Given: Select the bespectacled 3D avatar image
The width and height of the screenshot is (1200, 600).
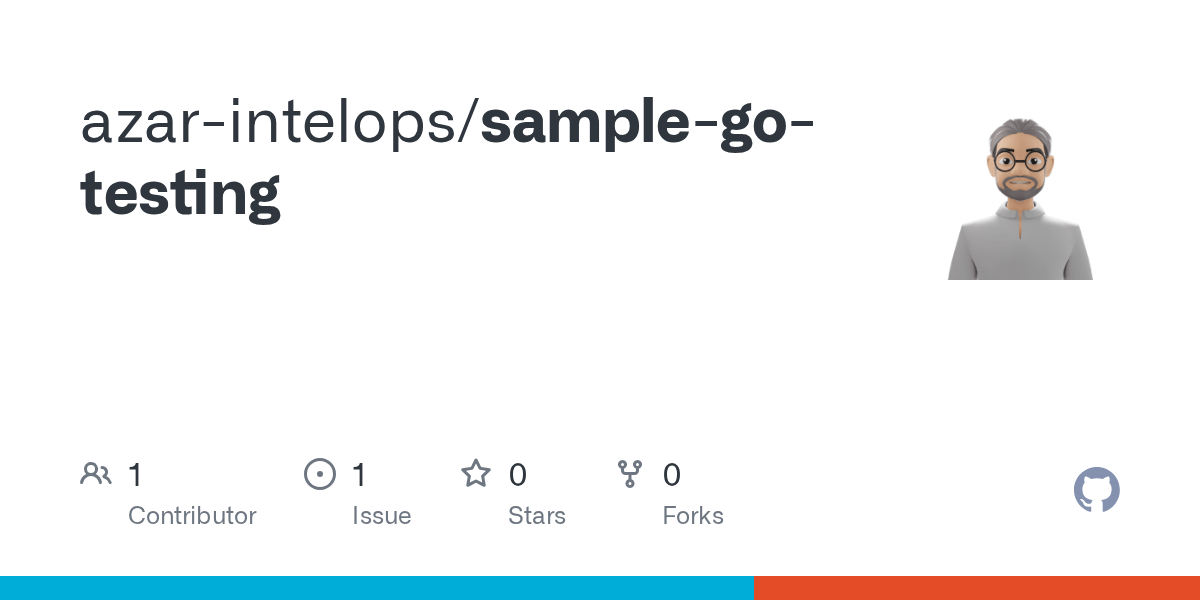Looking at the screenshot, I should [x=1020, y=199].
